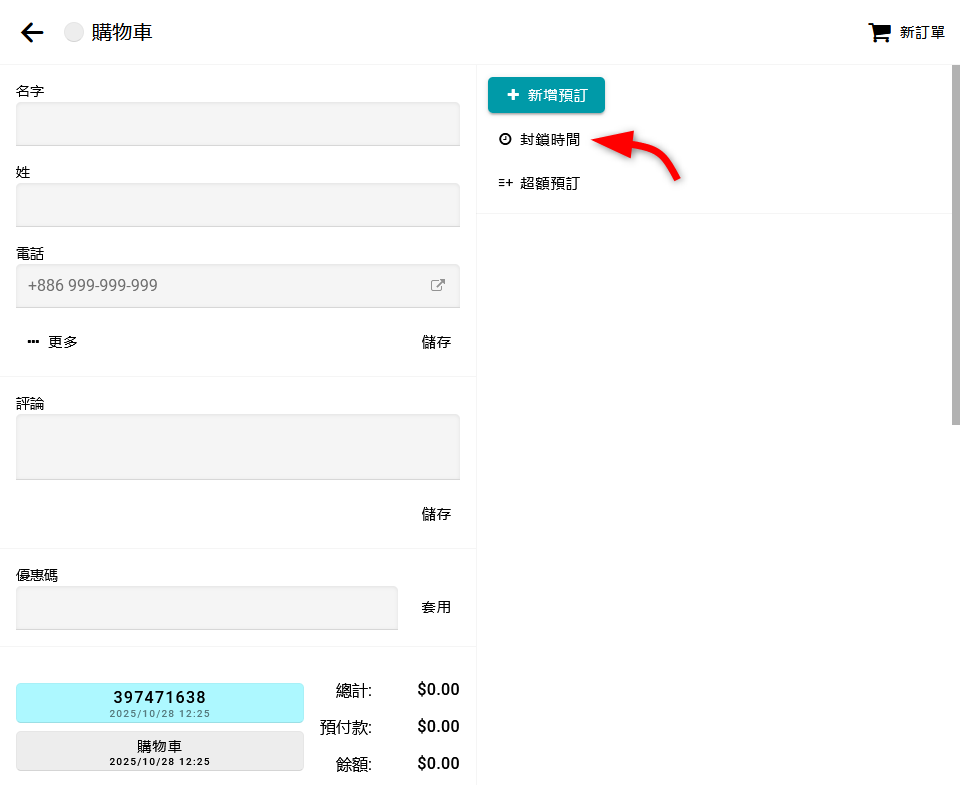Click the three-dots icon next to 更多
Image resolution: width=960 pixels, height=785 pixels.
tap(33, 342)
